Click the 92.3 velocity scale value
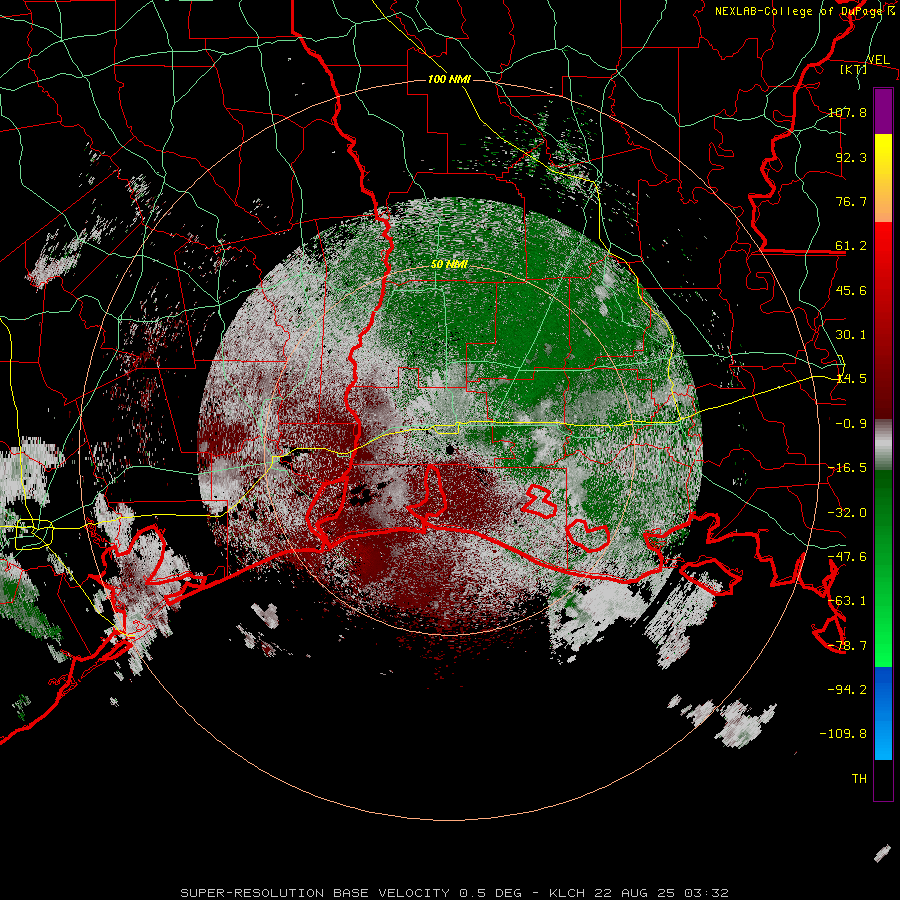Screen dimensions: 900x900 coord(851,157)
